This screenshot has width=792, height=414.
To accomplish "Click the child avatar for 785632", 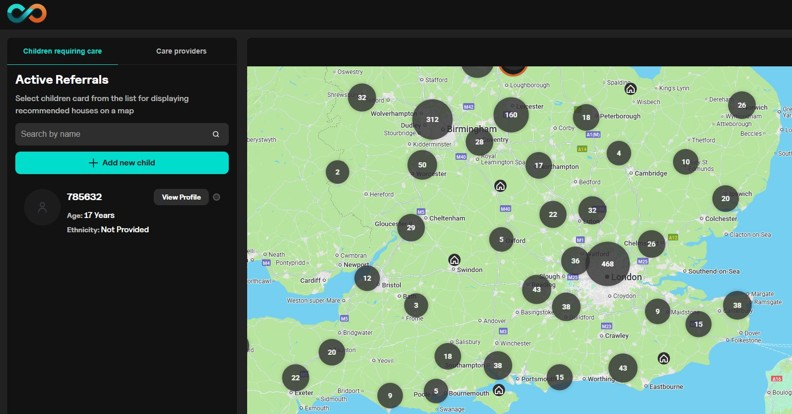I will point(42,207).
